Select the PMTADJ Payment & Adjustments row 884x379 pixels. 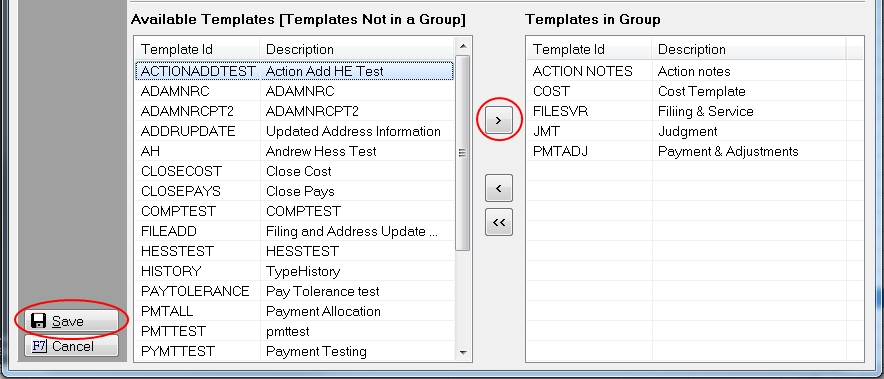[695, 151]
